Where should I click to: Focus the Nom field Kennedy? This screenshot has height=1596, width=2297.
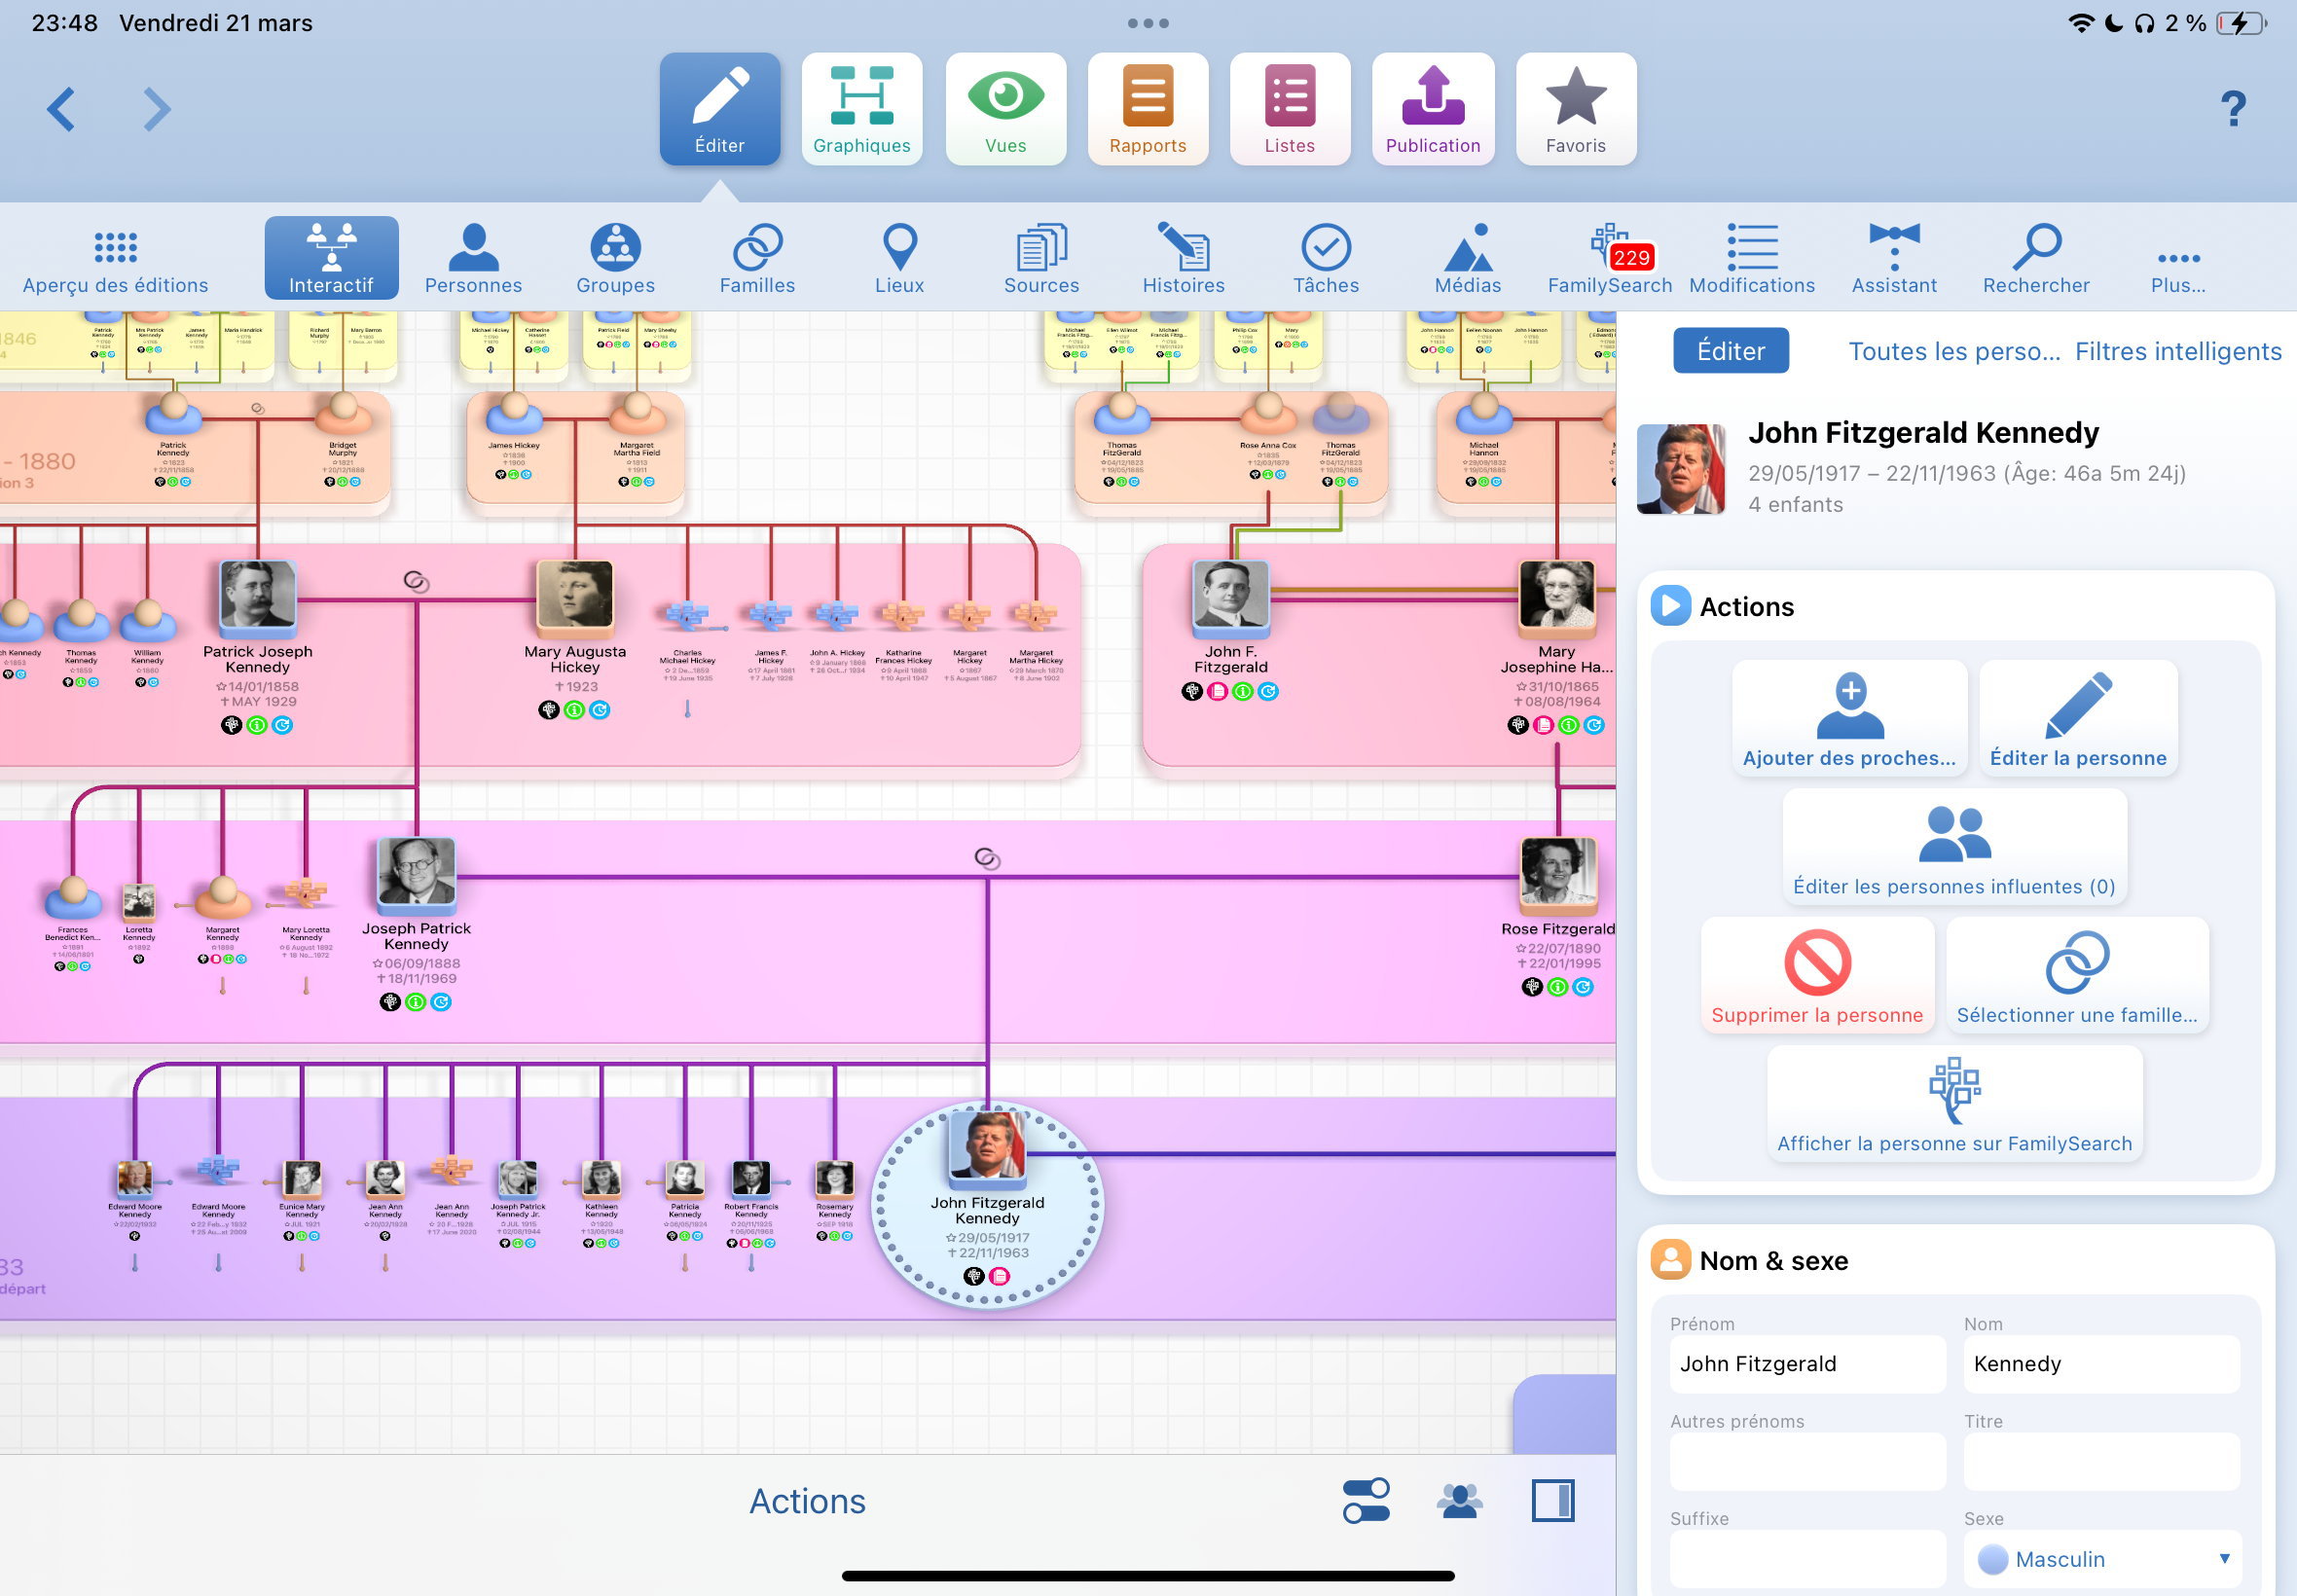click(2101, 1364)
